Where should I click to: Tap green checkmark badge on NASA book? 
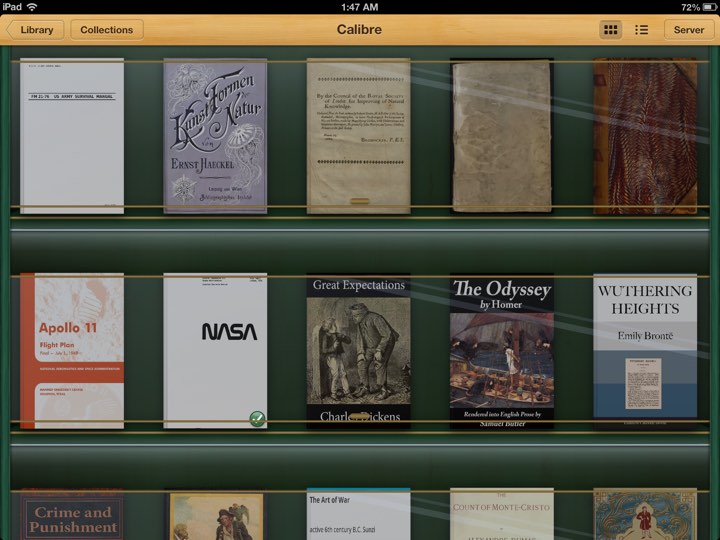coord(257,419)
